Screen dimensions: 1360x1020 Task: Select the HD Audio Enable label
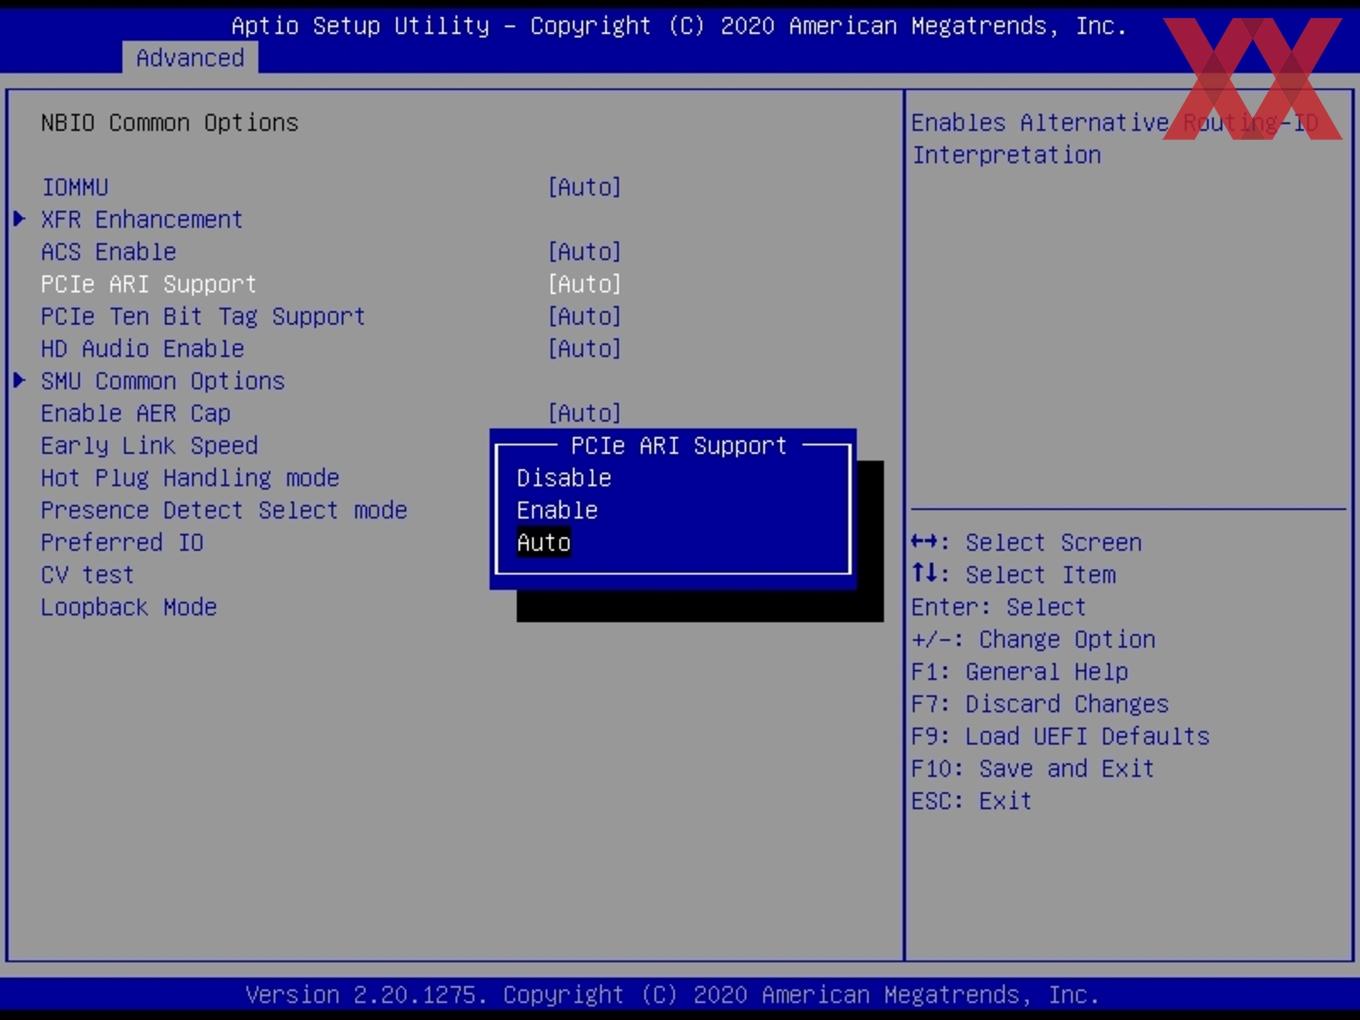tap(143, 349)
